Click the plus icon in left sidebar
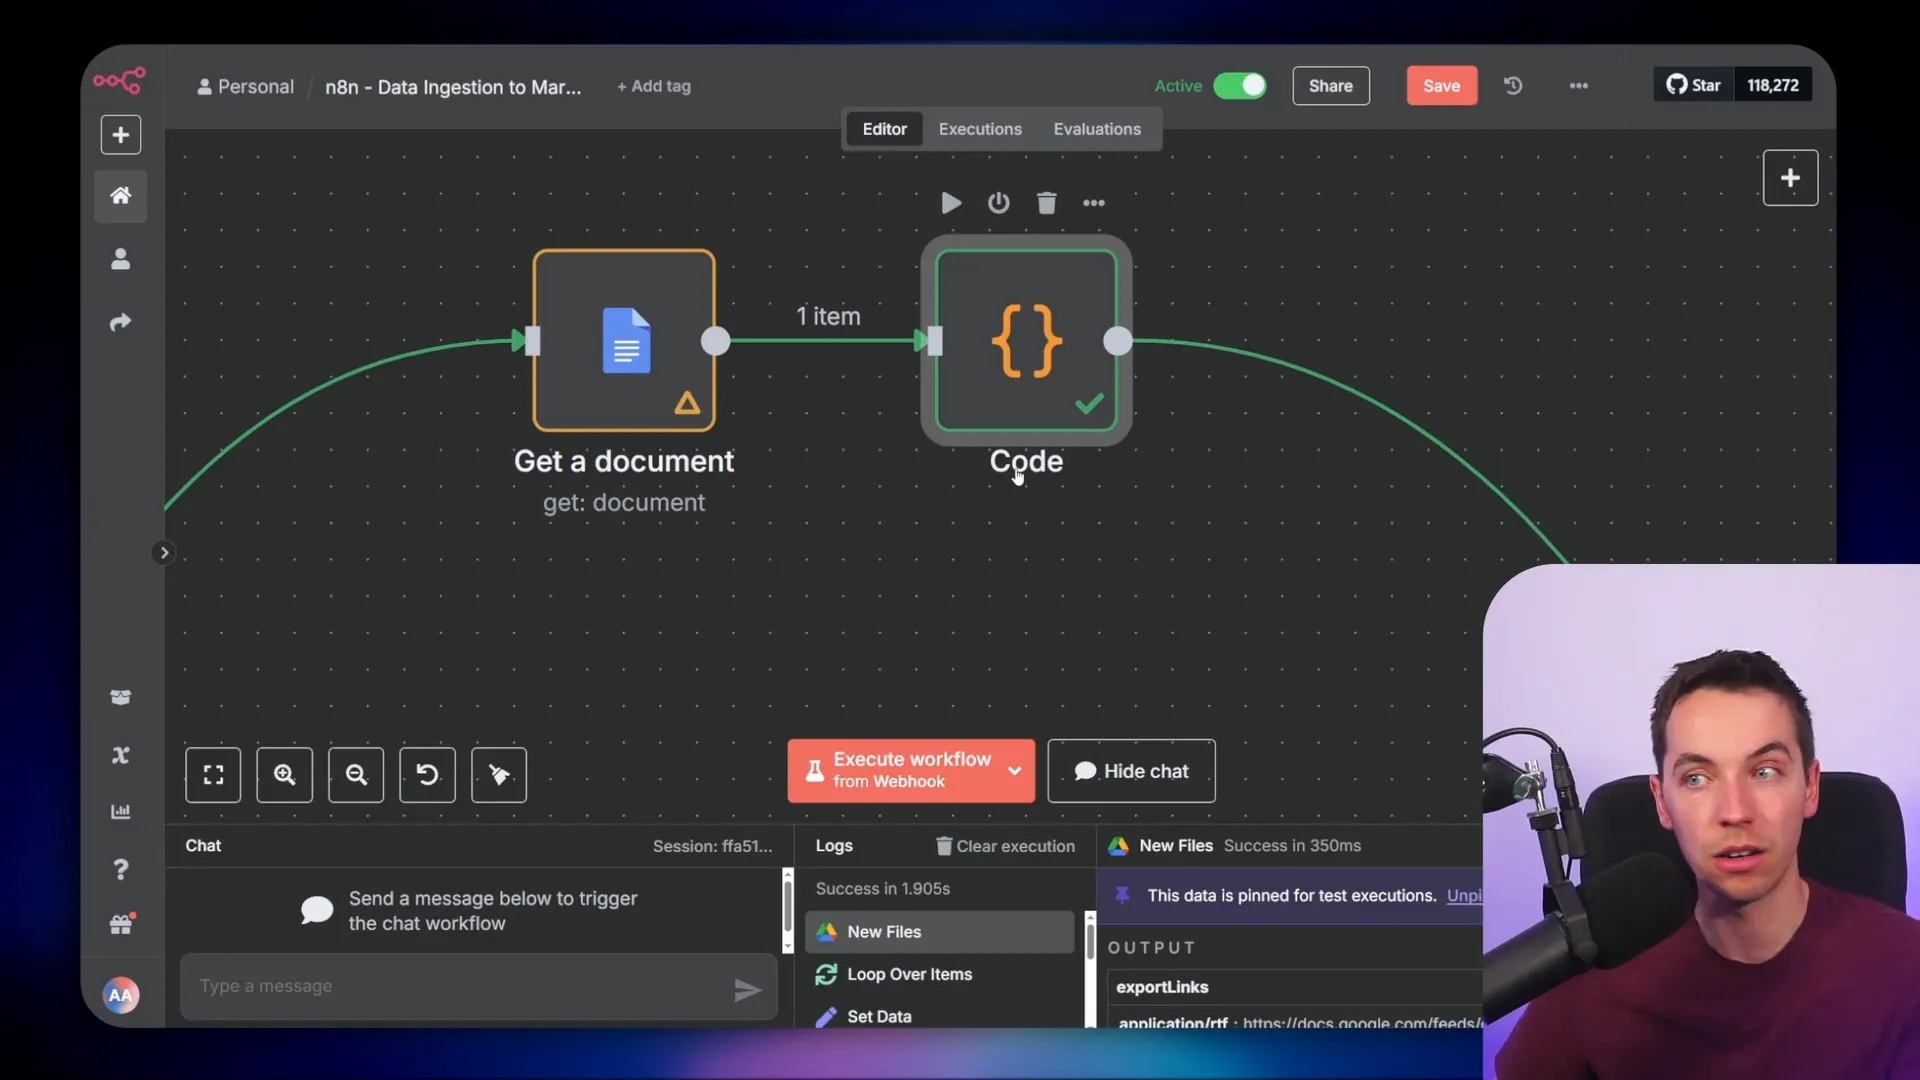Image resolution: width=1920 pixels, height=1080 pixels. coord(120,135)
